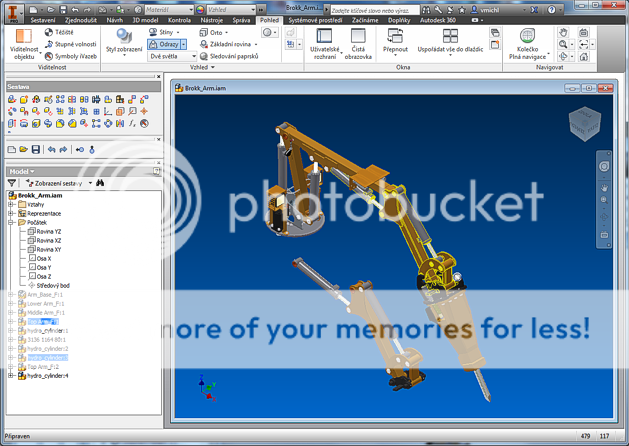Click the Styl zobrazení button
Image resolution: width=629 pixels, height=446 pixels.
[124, 41]
